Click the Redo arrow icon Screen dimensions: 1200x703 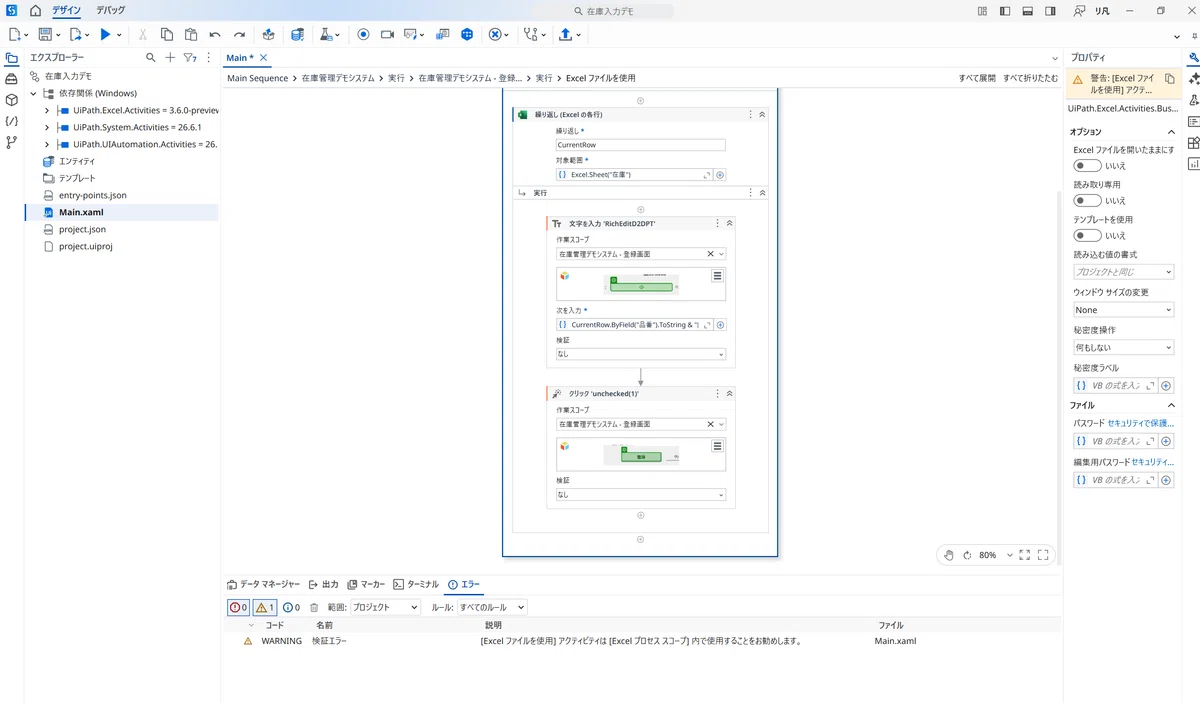(x=239, y=34)
